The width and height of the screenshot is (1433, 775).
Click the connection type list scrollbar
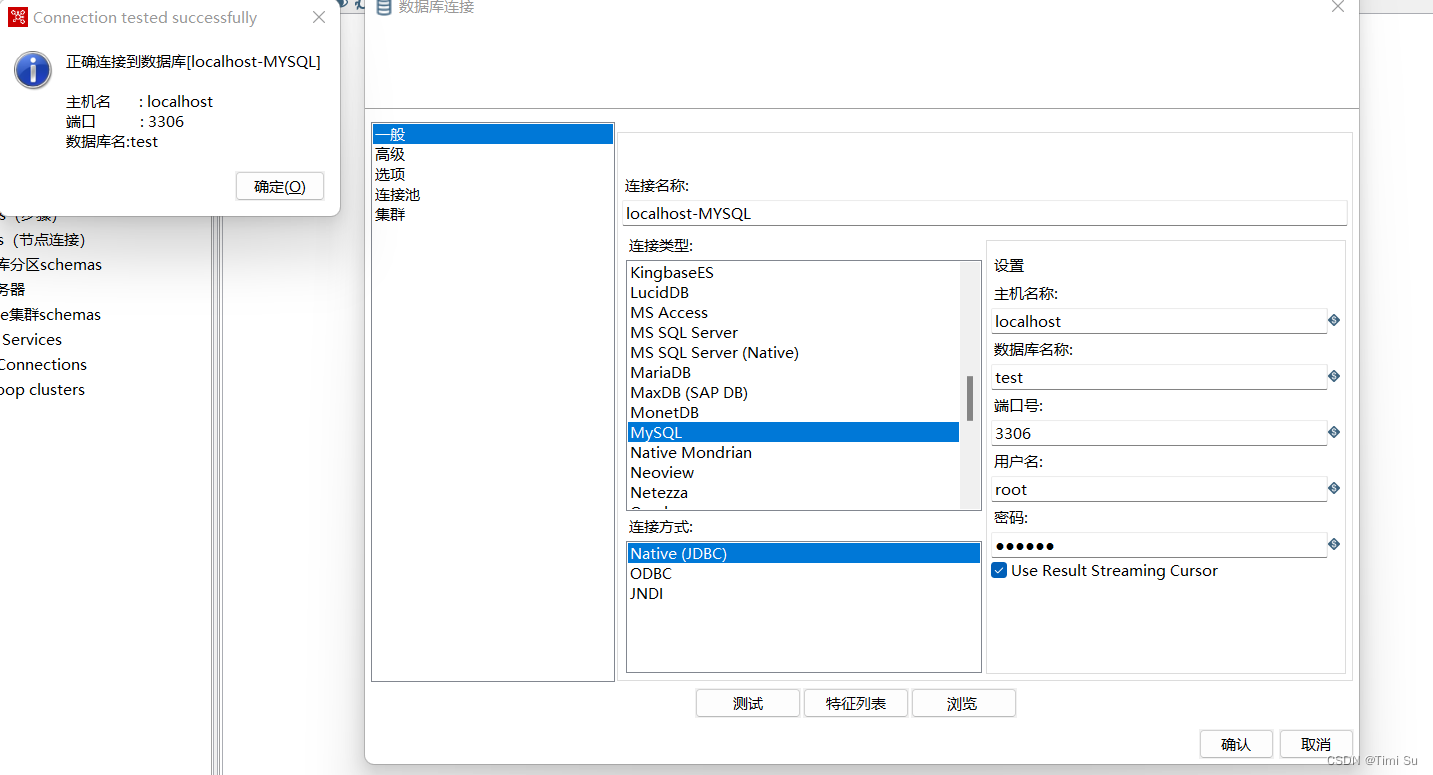(969, 397)
